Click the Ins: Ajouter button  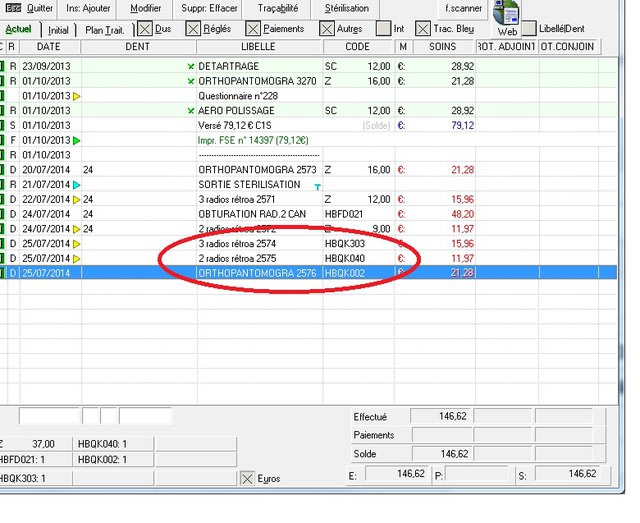(89, 8)
